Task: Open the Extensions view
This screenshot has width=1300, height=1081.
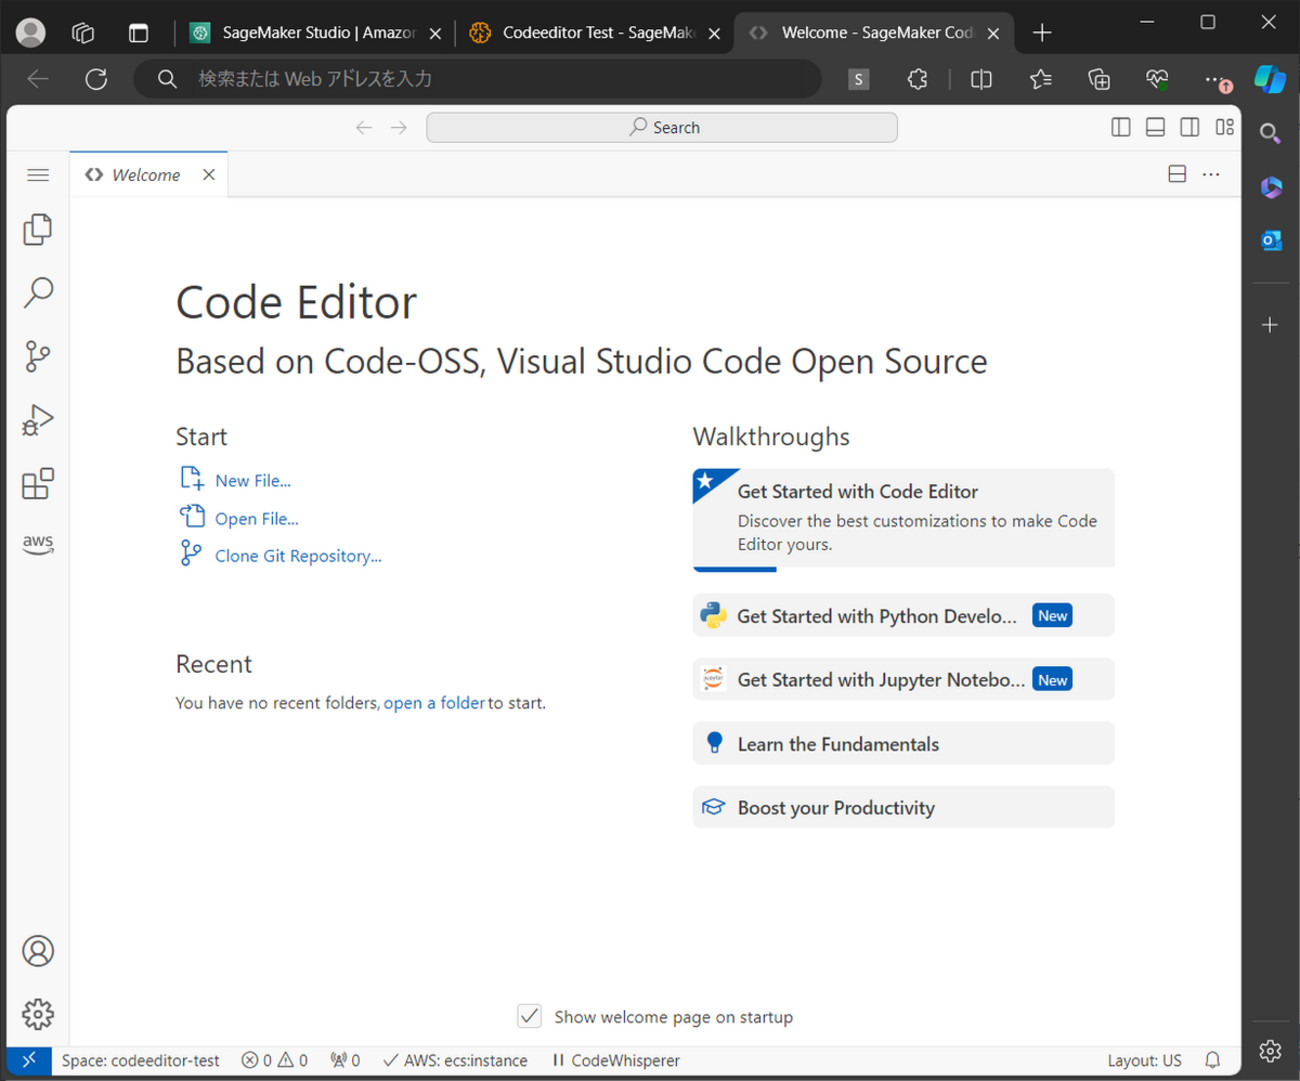Action: pyautogui.click(x=38, y=484)
